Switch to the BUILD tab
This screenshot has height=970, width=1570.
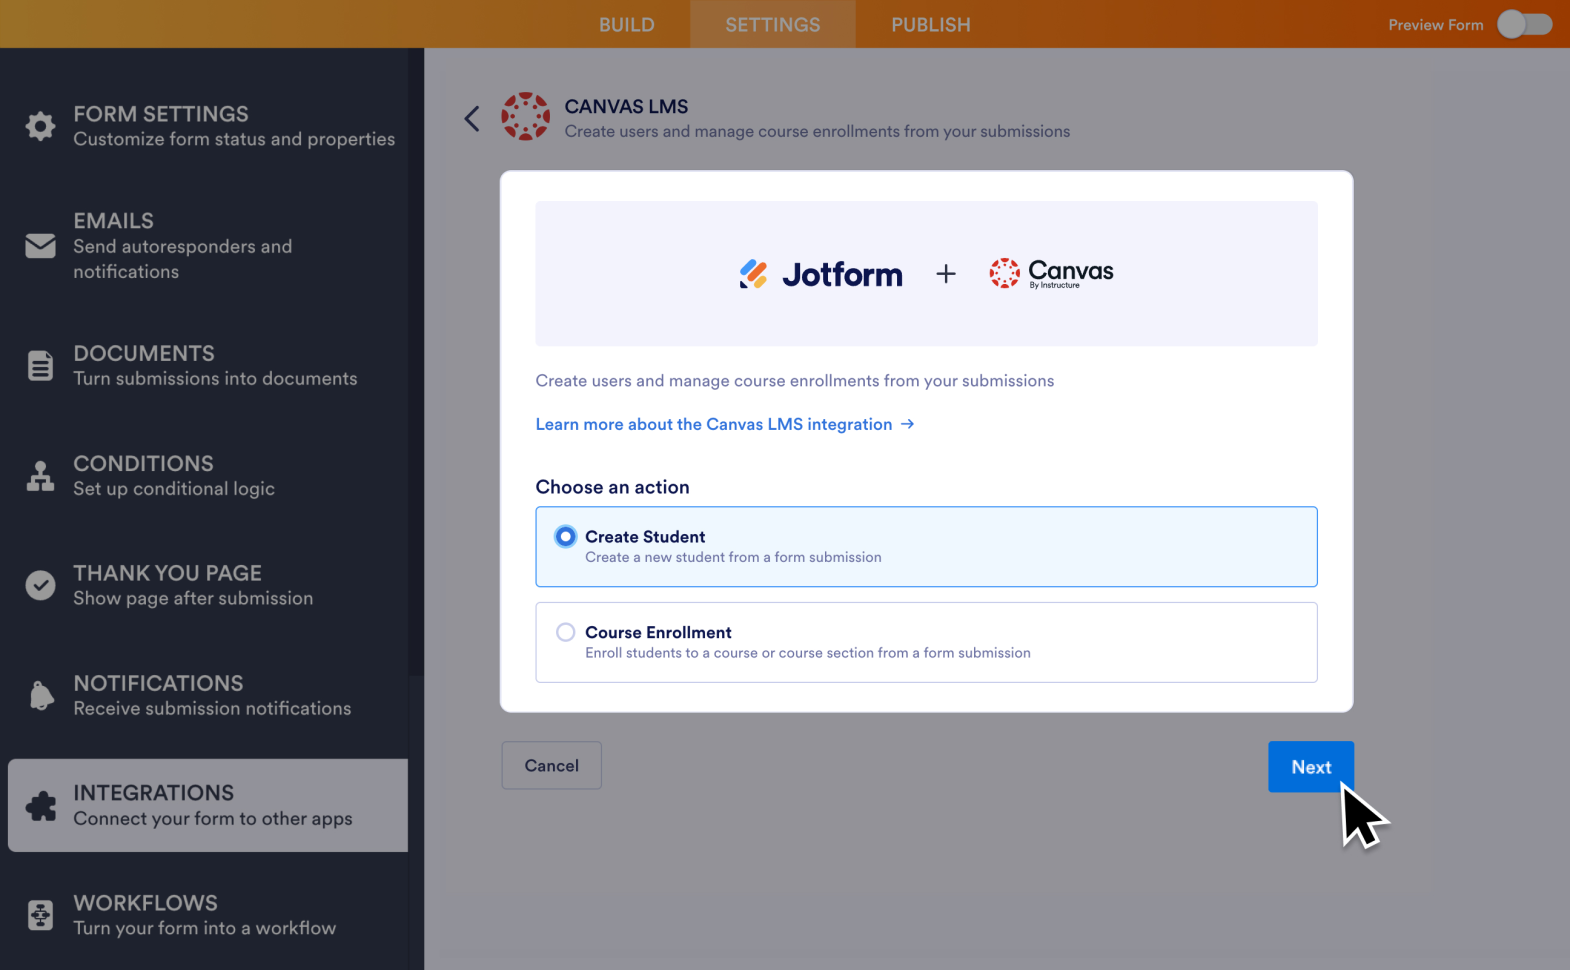[626, 24]
